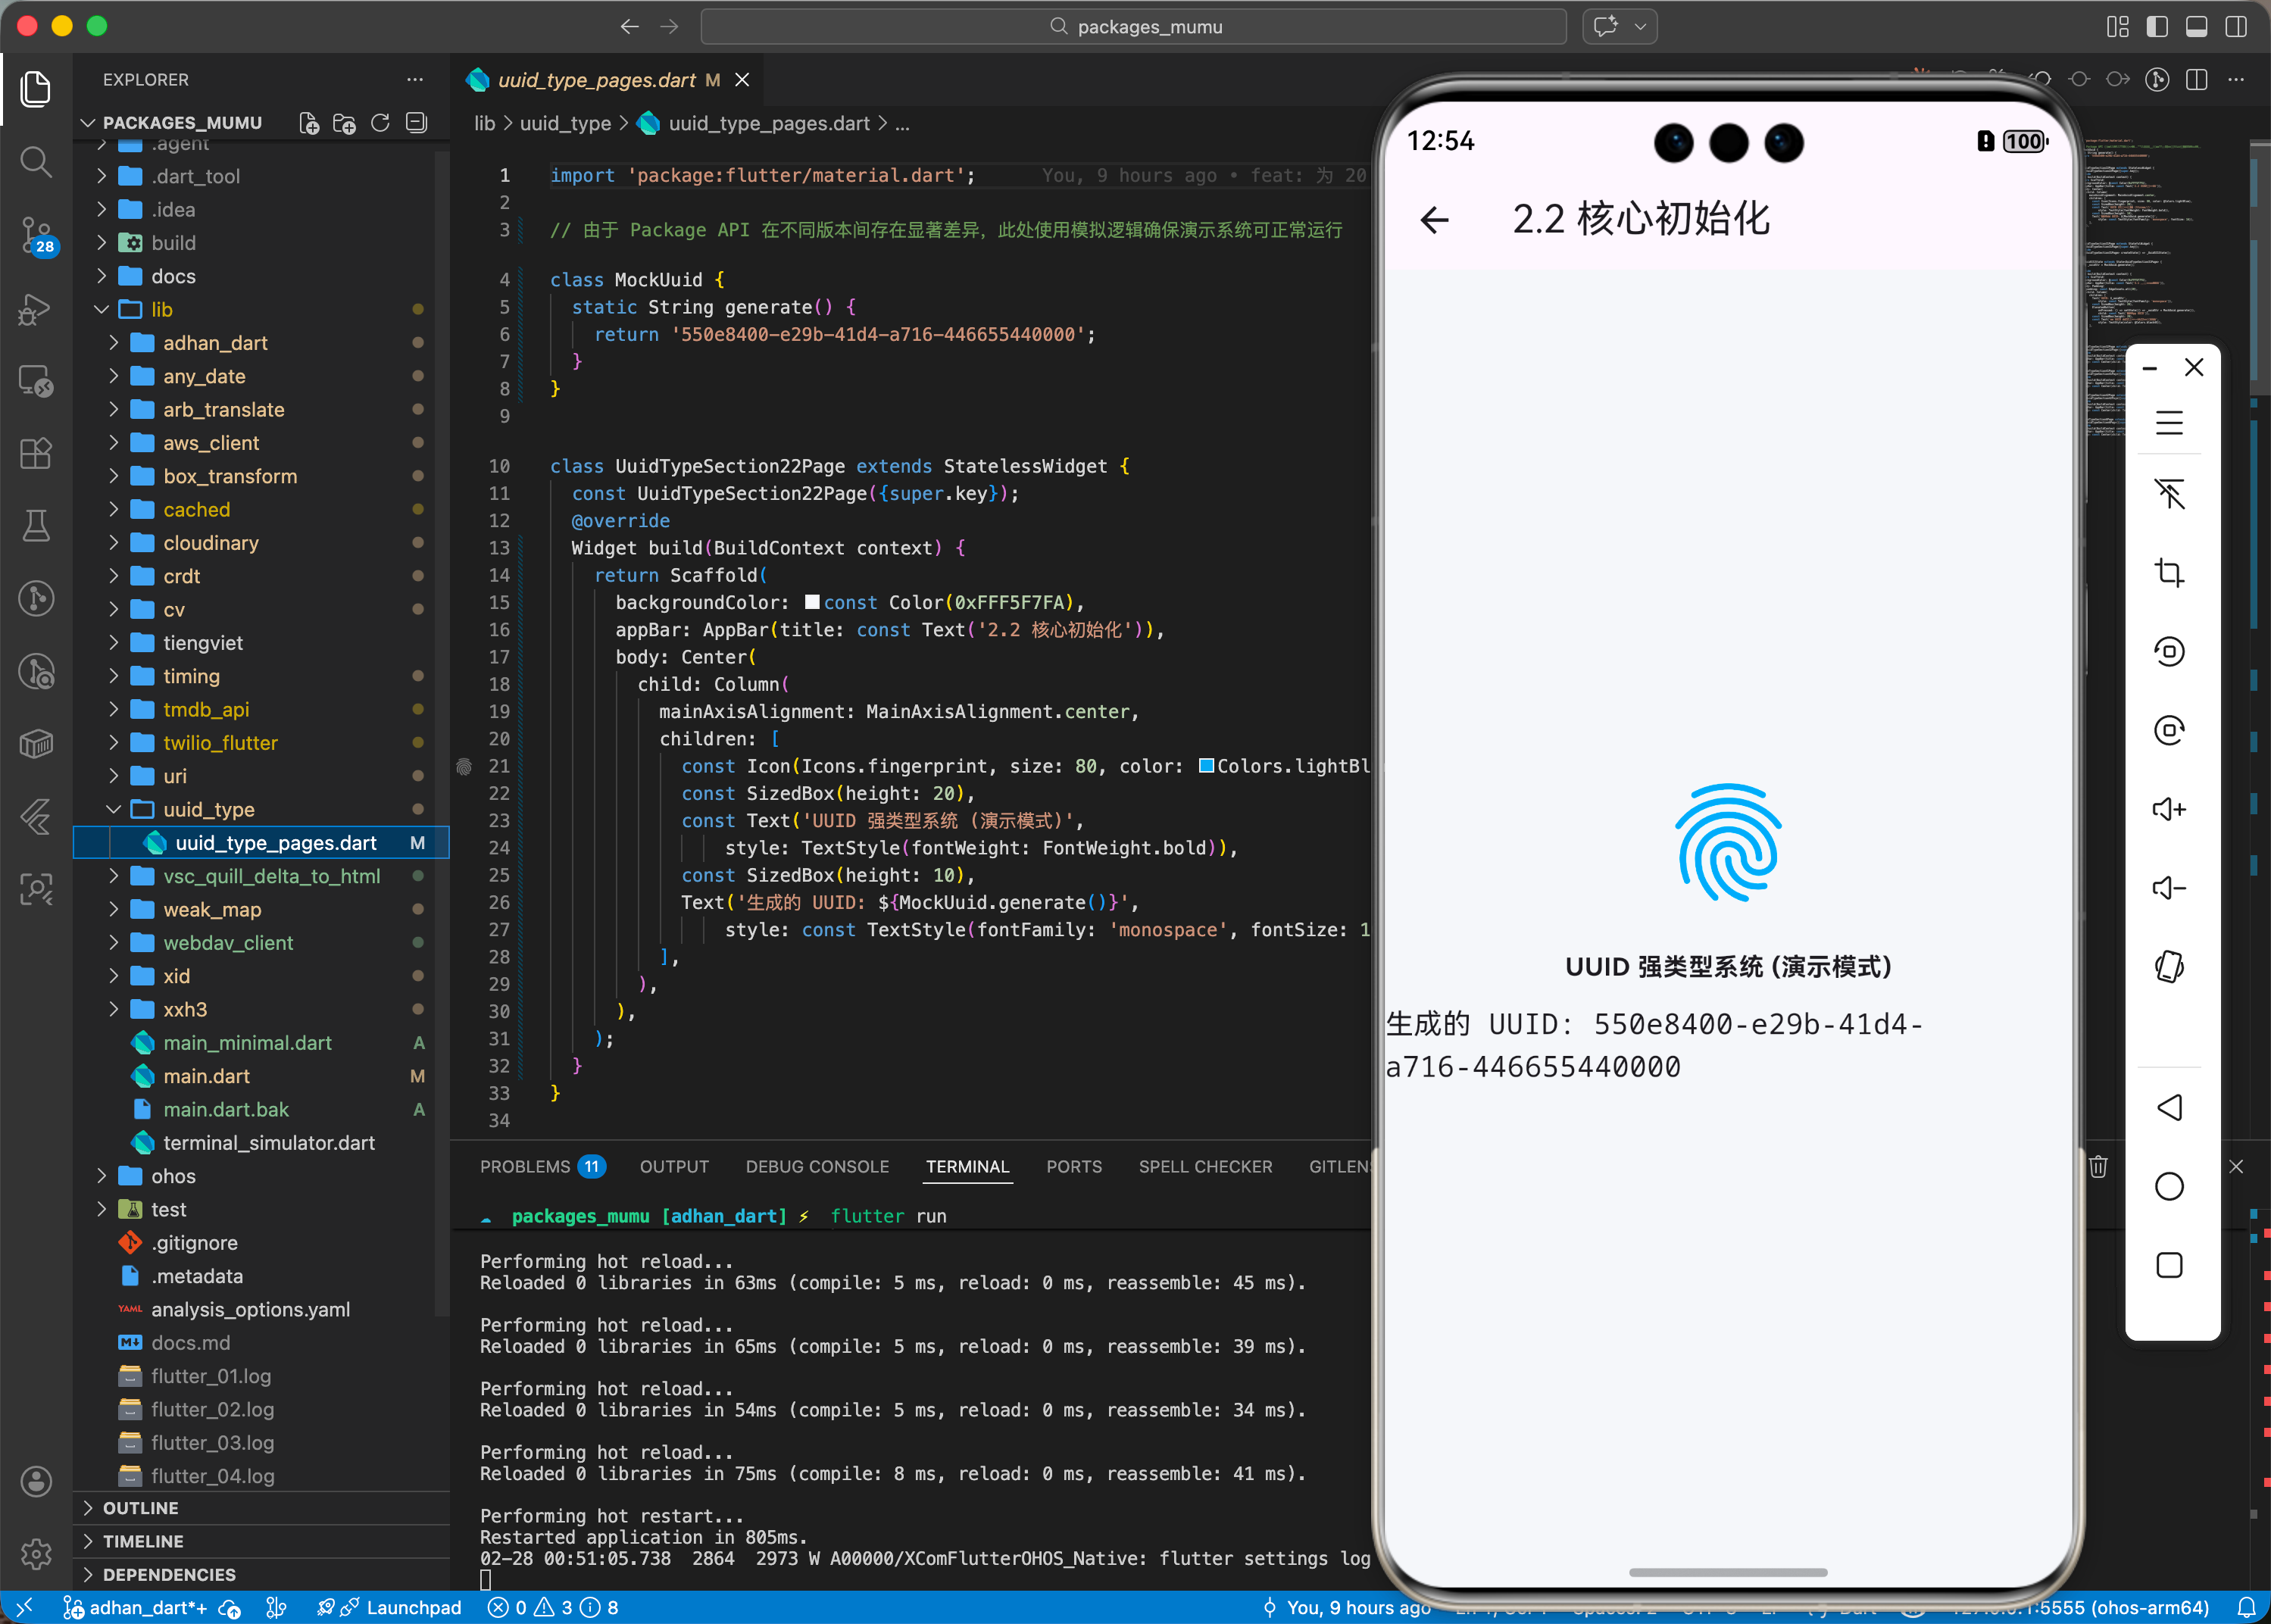Switch to DEBUG CONSOLE tab
The width and height of the screenshot is (2271, 1624).
pos(816,1166)
